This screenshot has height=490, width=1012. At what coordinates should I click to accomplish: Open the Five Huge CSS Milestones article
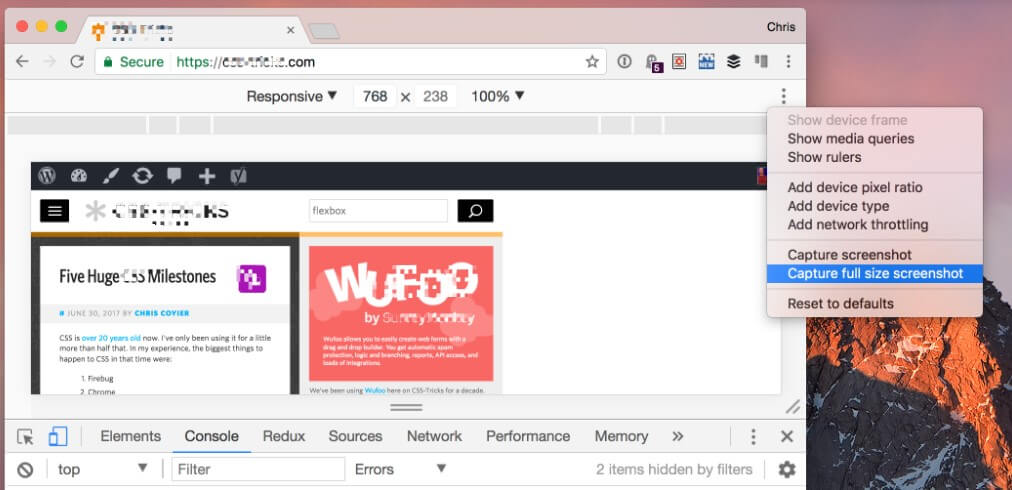point(137,276)
